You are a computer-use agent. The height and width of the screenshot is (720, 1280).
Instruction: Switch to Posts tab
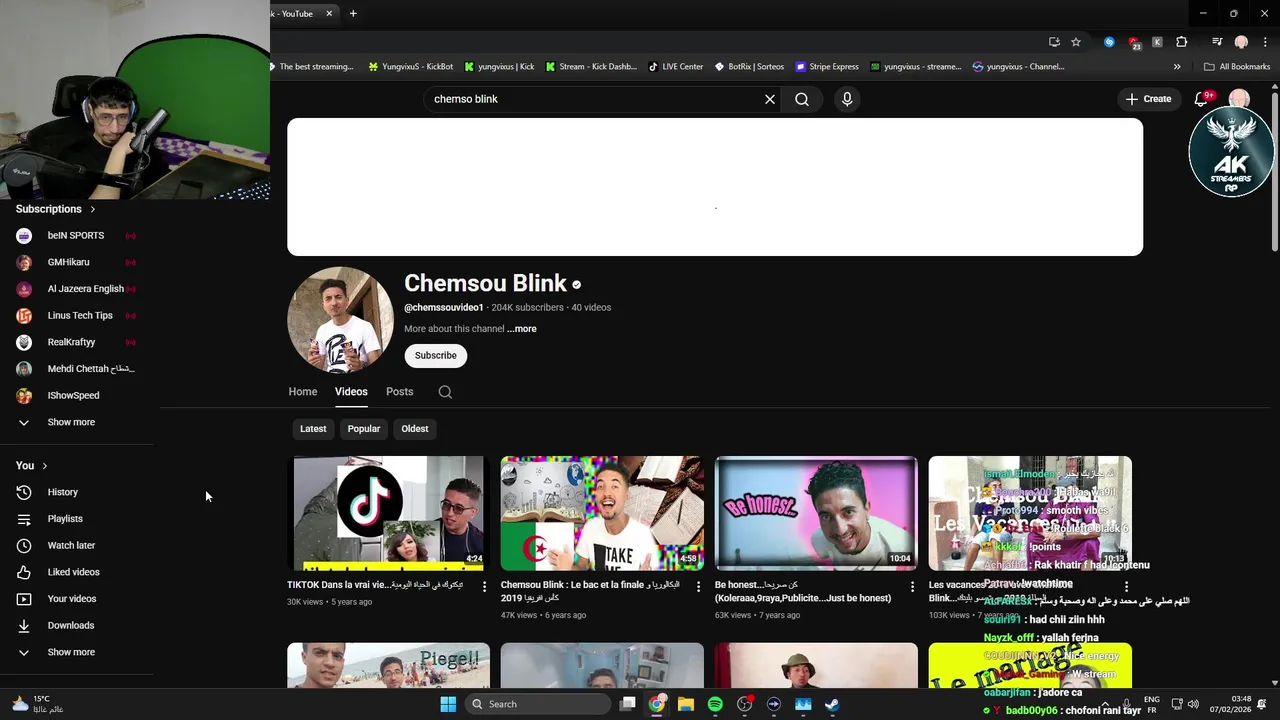400,392
